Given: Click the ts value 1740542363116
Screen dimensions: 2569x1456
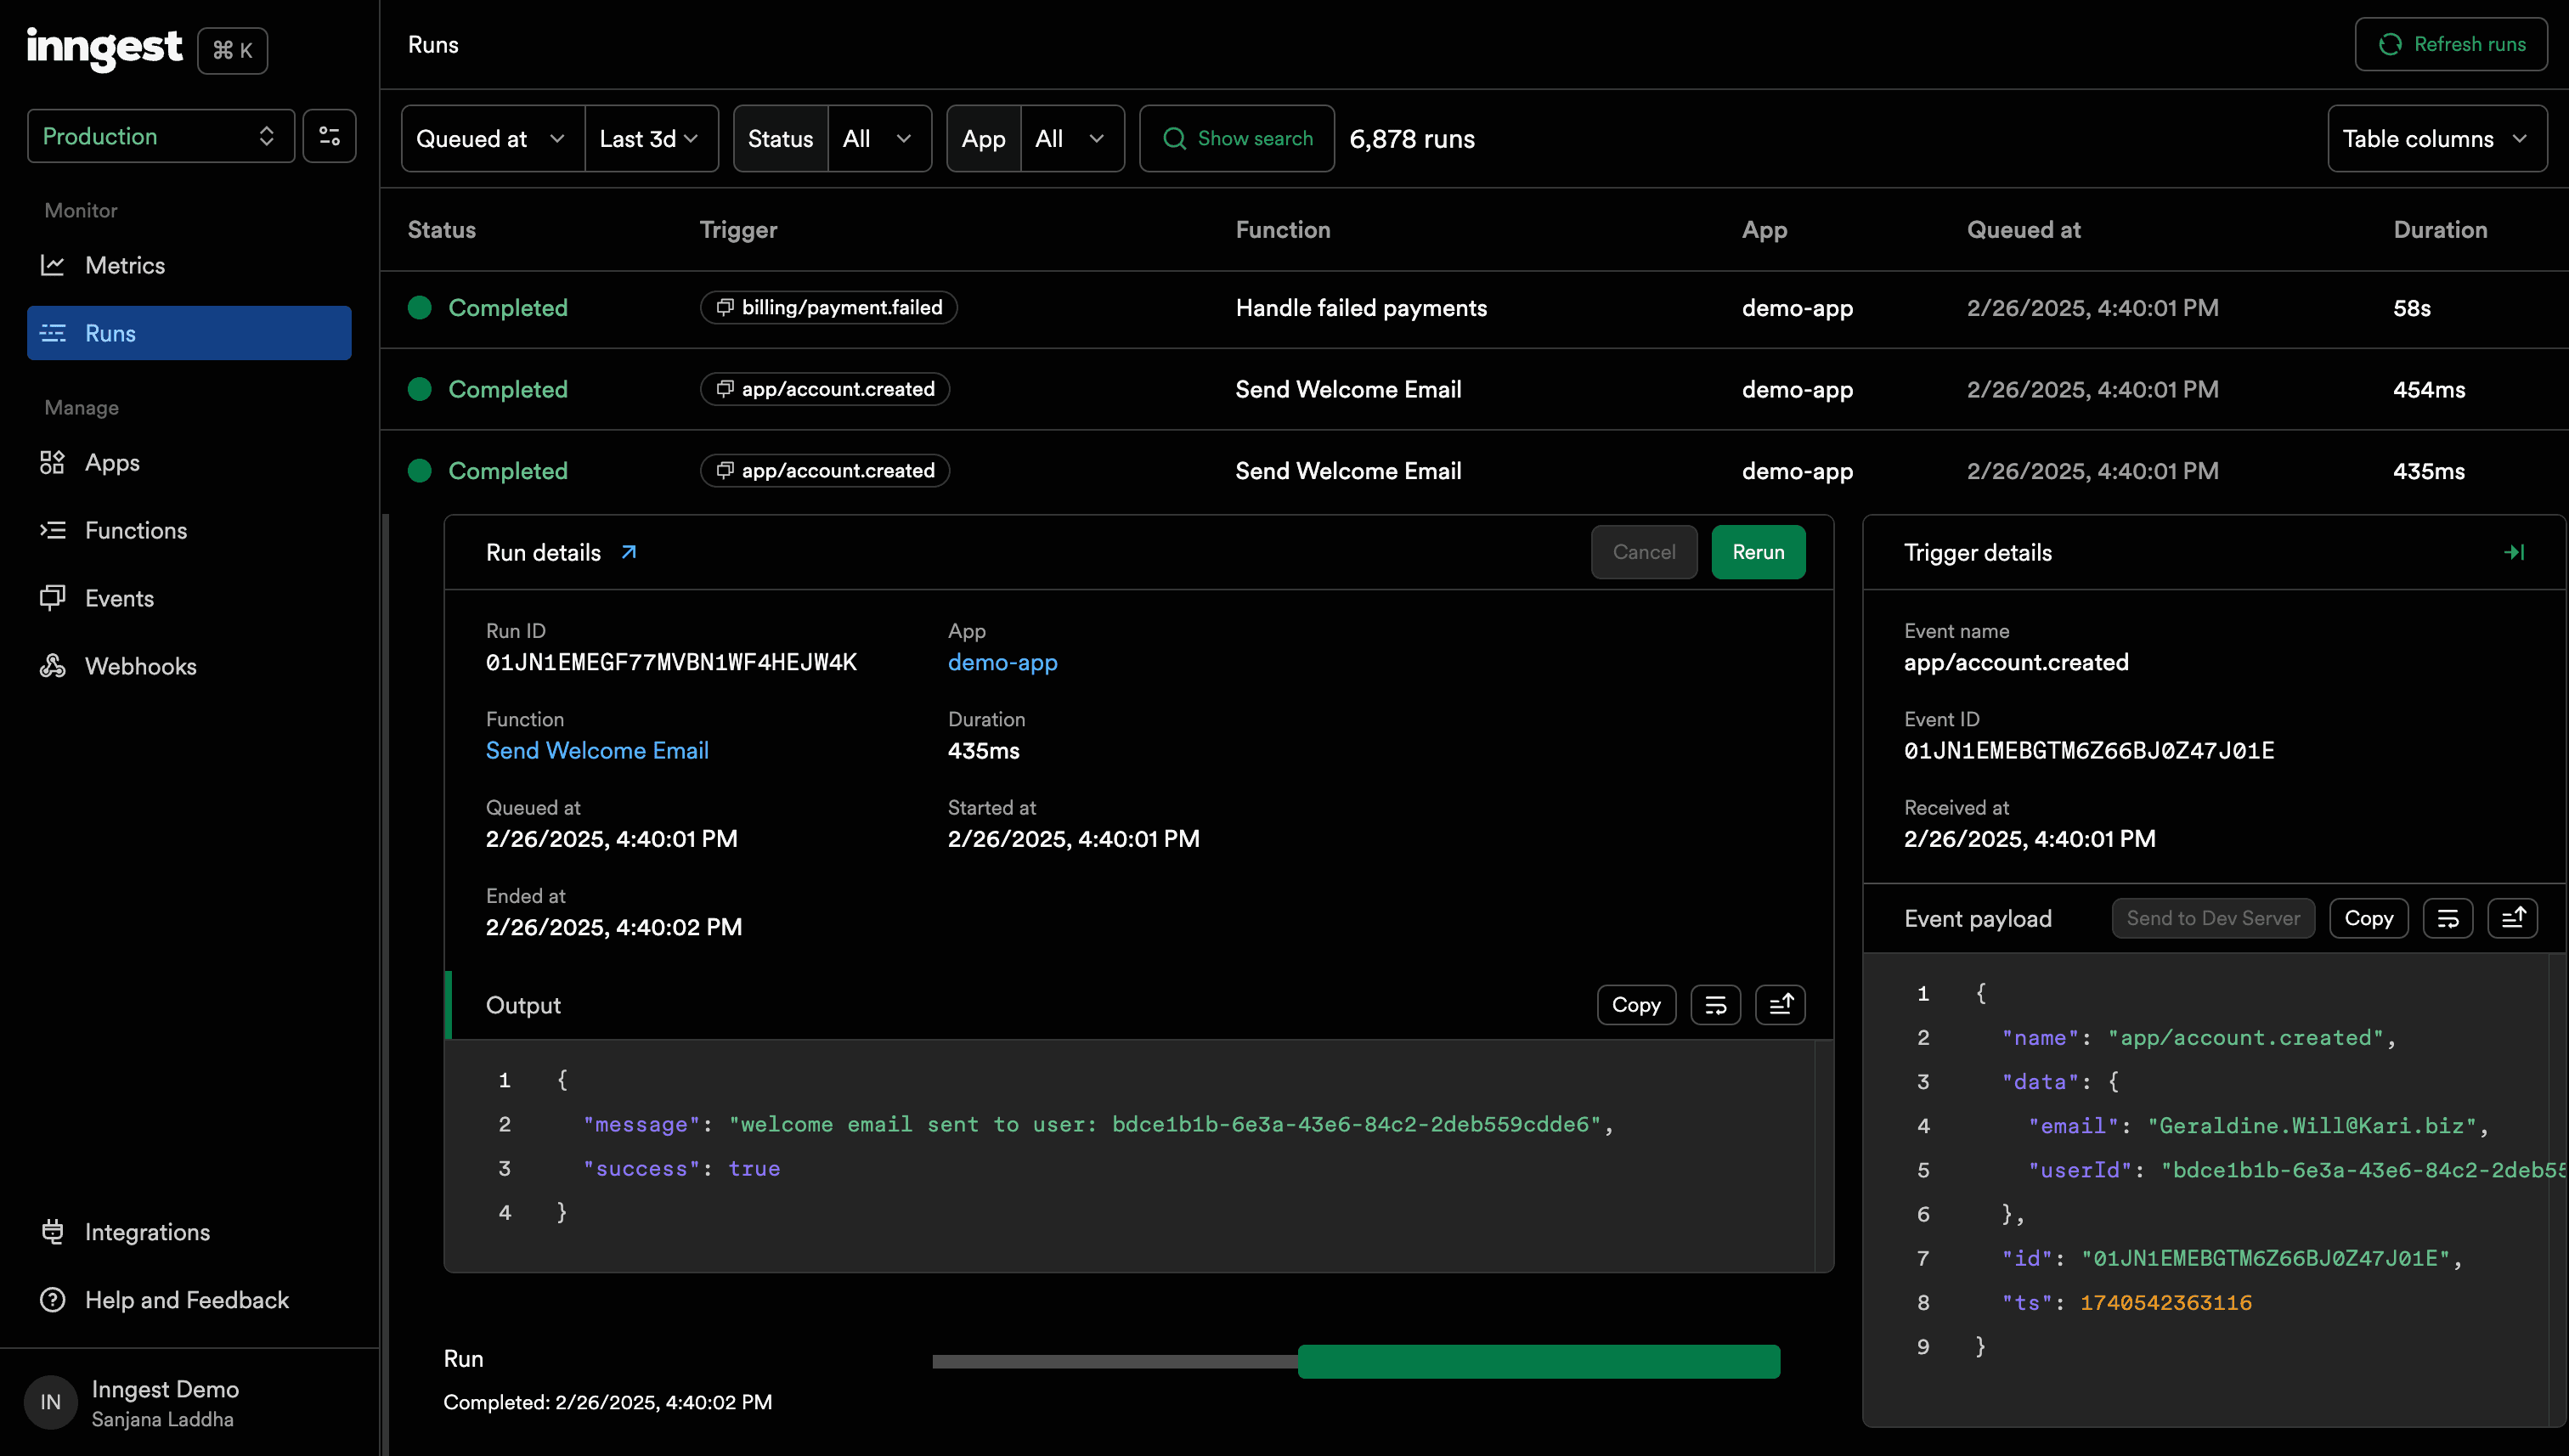Looking at the screenshot, I should click(x=2166, y=1302).
